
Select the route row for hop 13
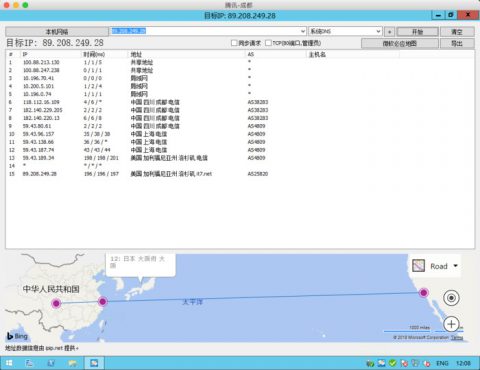240,158
